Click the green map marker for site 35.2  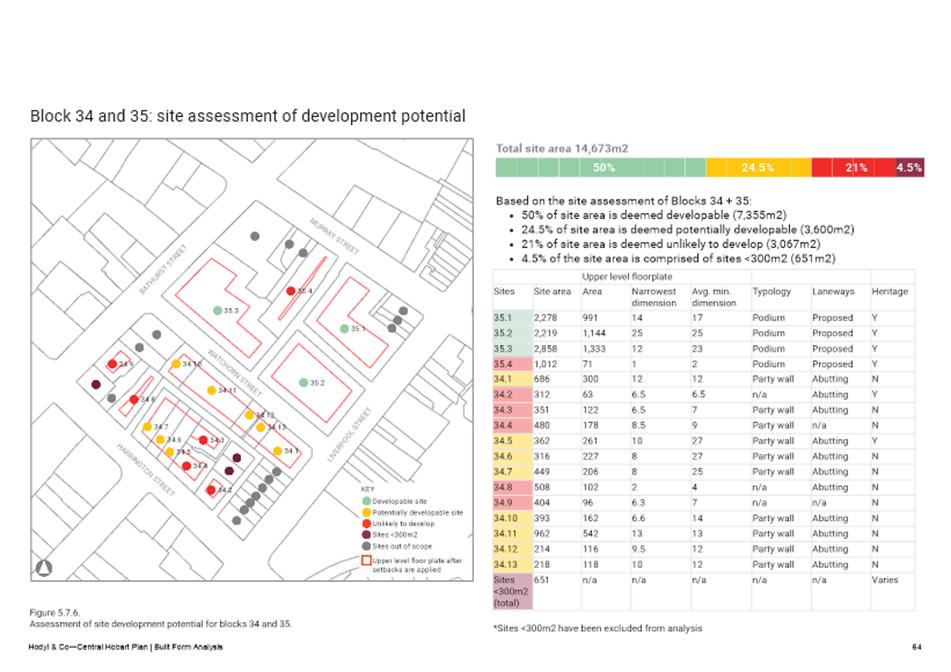[x=303, y=383]
